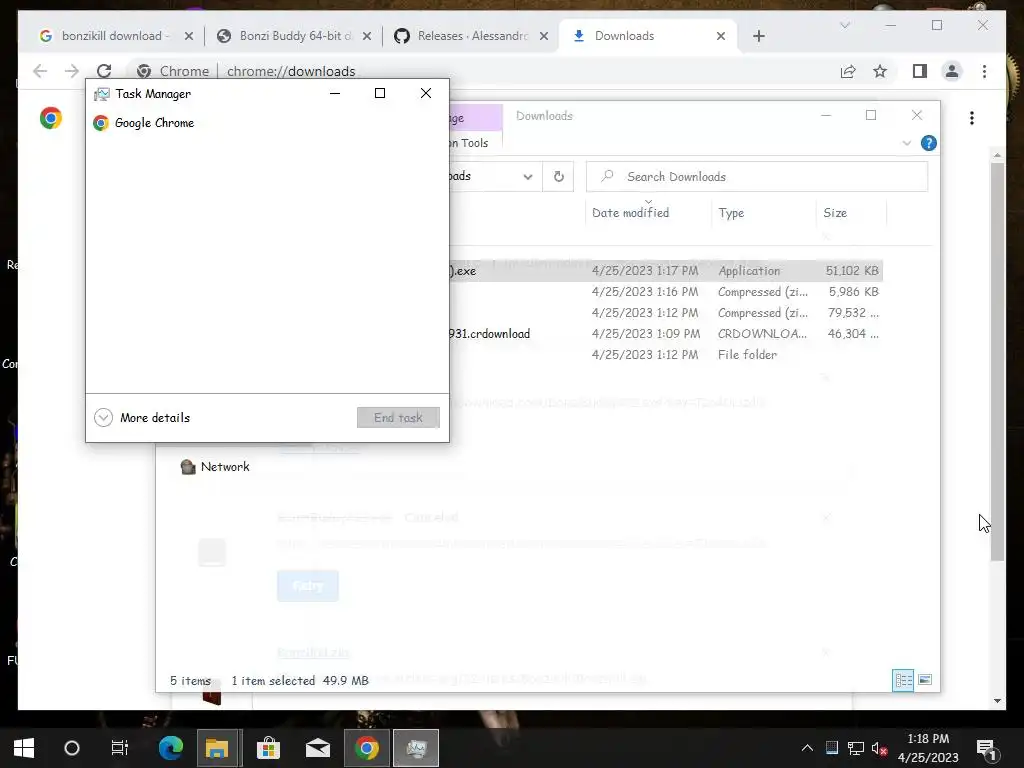Select the .exe Application file row
1024x768 pixels.
[x=665, y=270]
